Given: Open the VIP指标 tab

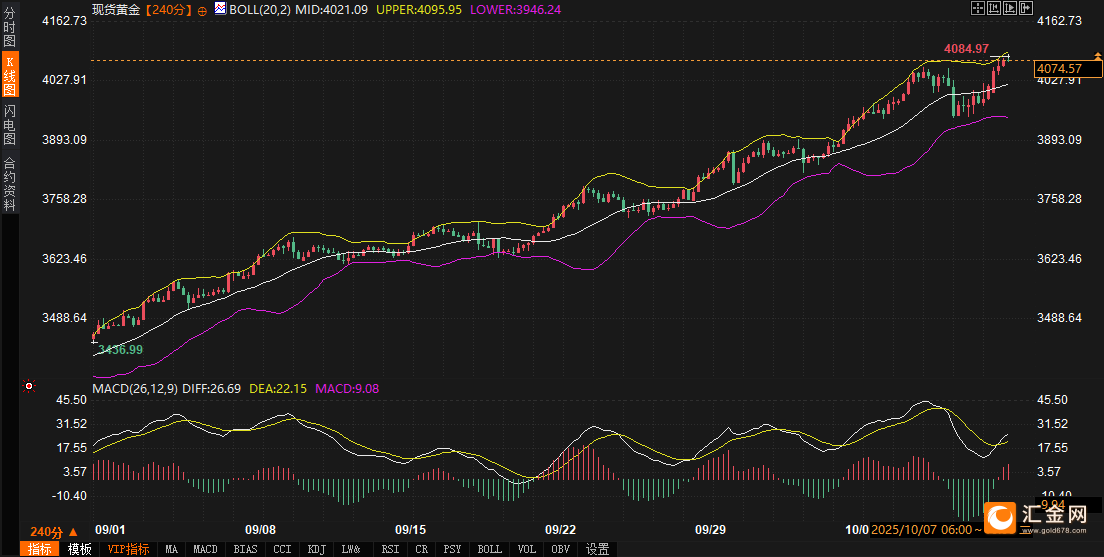Looking at the screenshot, I should point(128,549).
